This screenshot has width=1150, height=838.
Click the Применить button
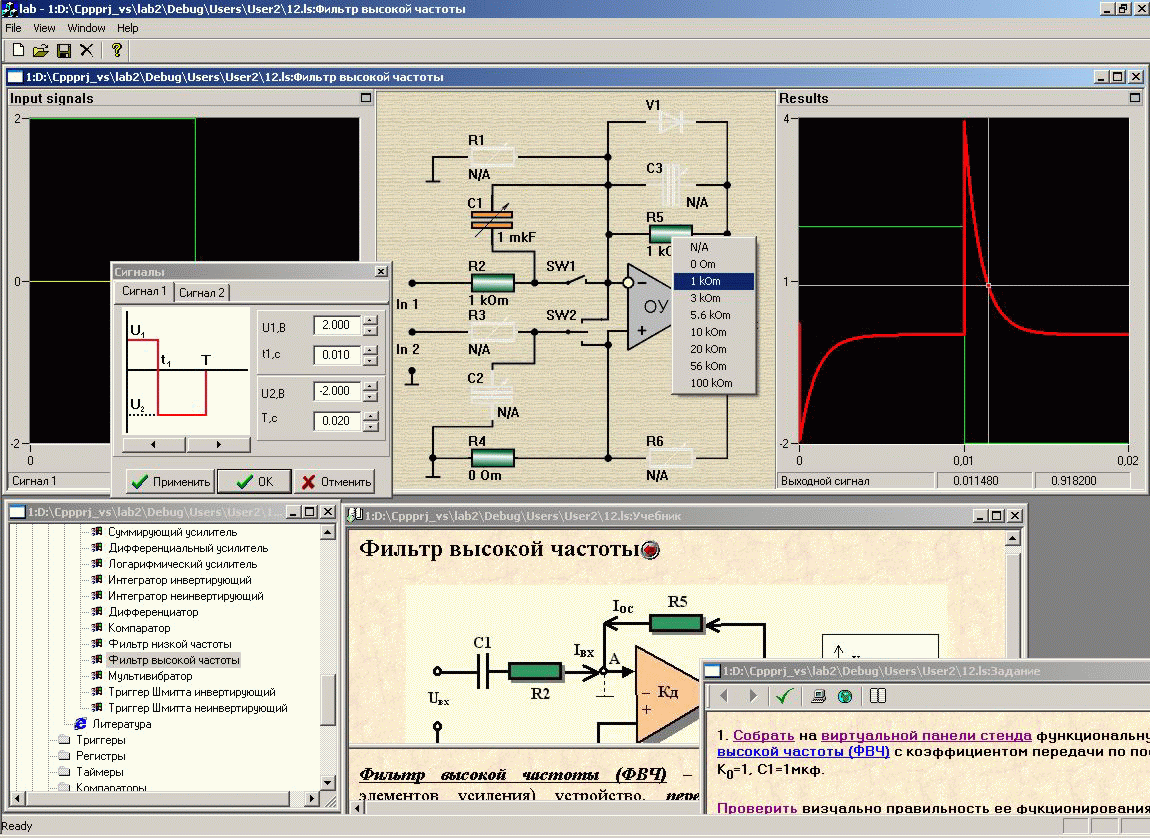pos(170,482)
